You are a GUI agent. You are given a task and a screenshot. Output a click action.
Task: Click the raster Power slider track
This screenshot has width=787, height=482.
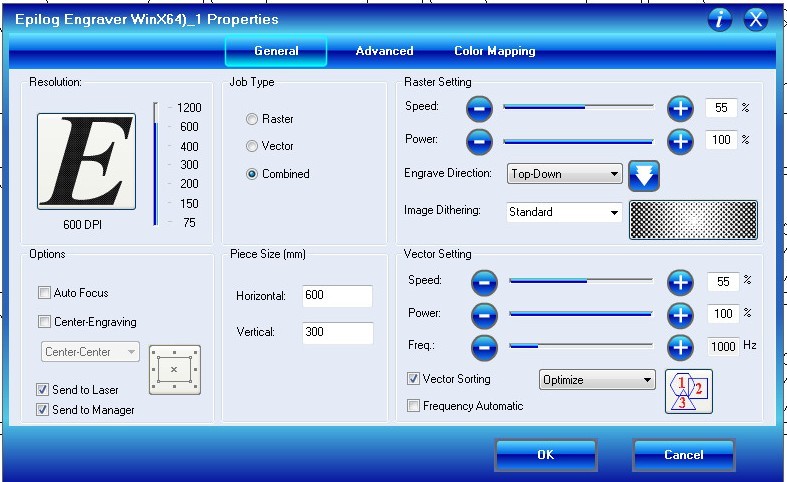click(x=579, y=142)
